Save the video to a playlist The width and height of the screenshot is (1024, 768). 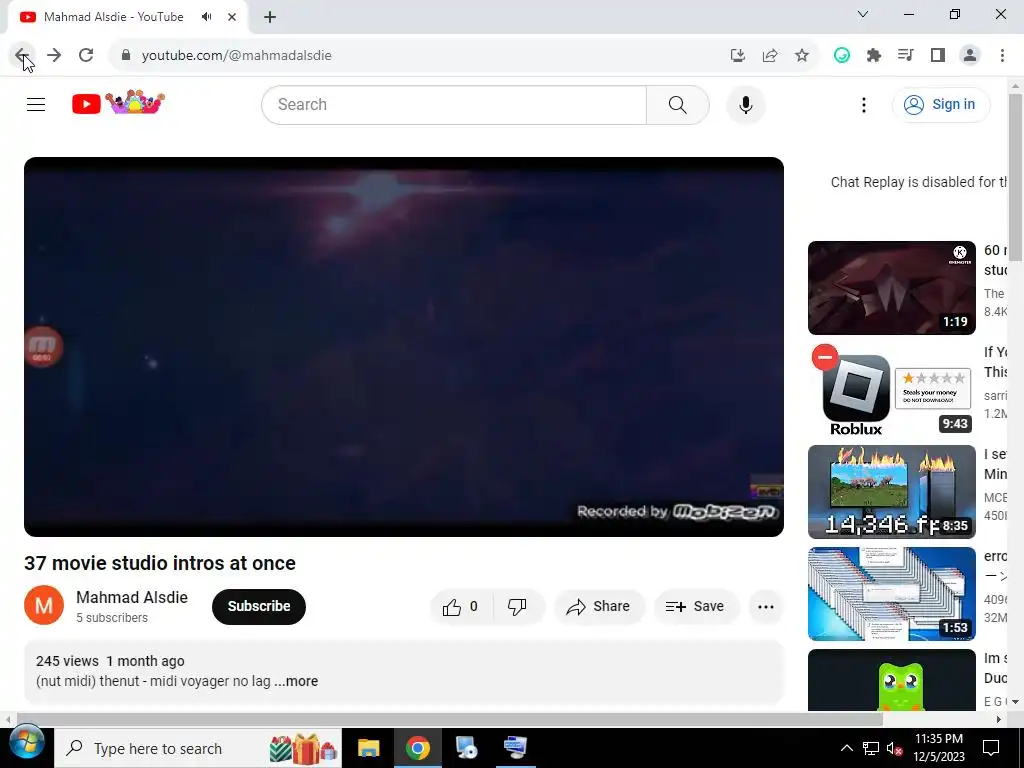[x=696, y=607]
